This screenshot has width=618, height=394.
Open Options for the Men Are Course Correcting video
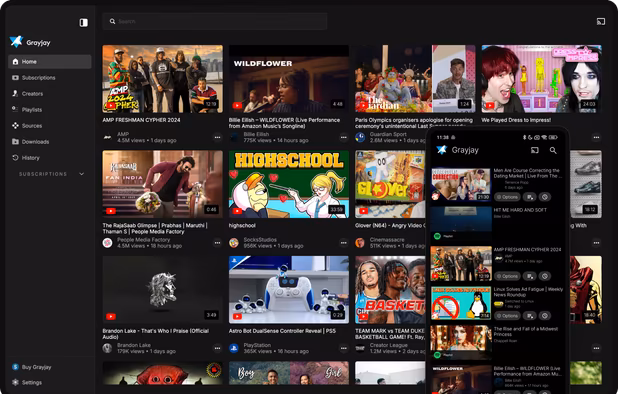[x=508, y=197]
